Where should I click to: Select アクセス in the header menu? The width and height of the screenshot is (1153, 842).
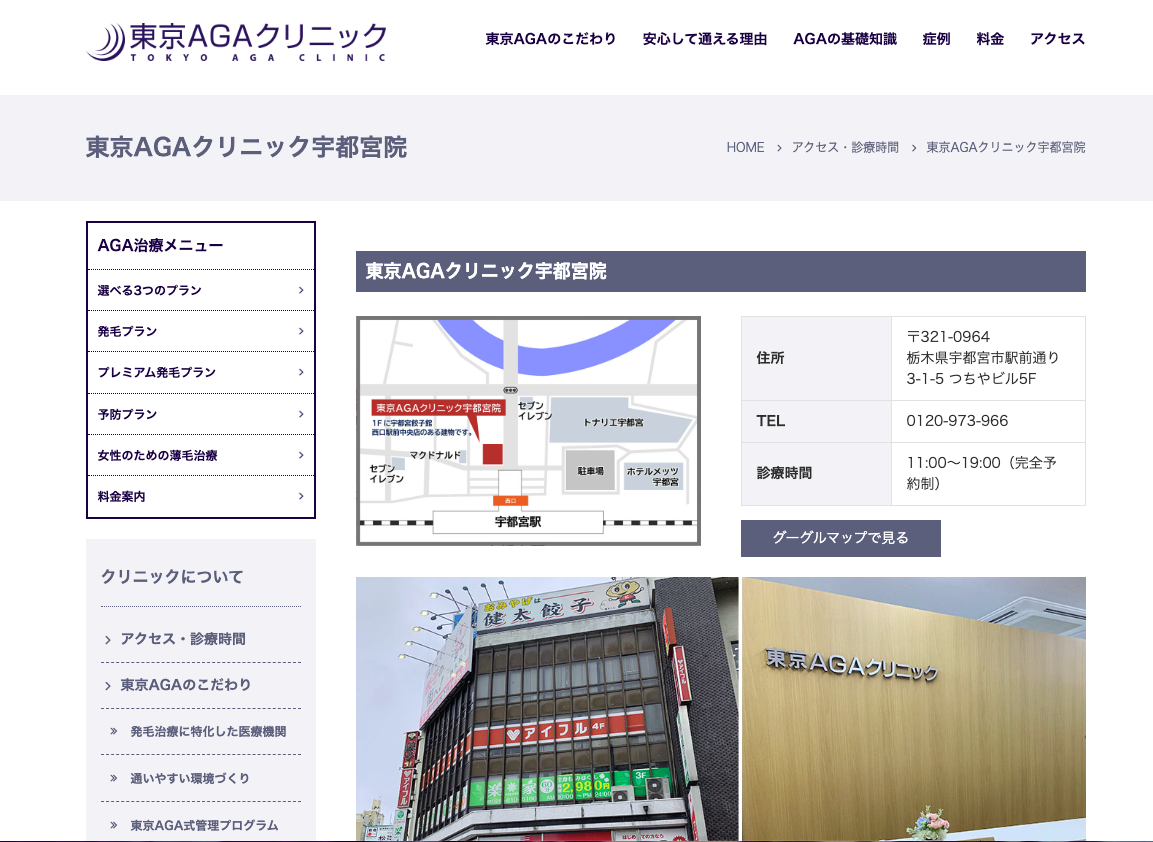click(1056, 38)
